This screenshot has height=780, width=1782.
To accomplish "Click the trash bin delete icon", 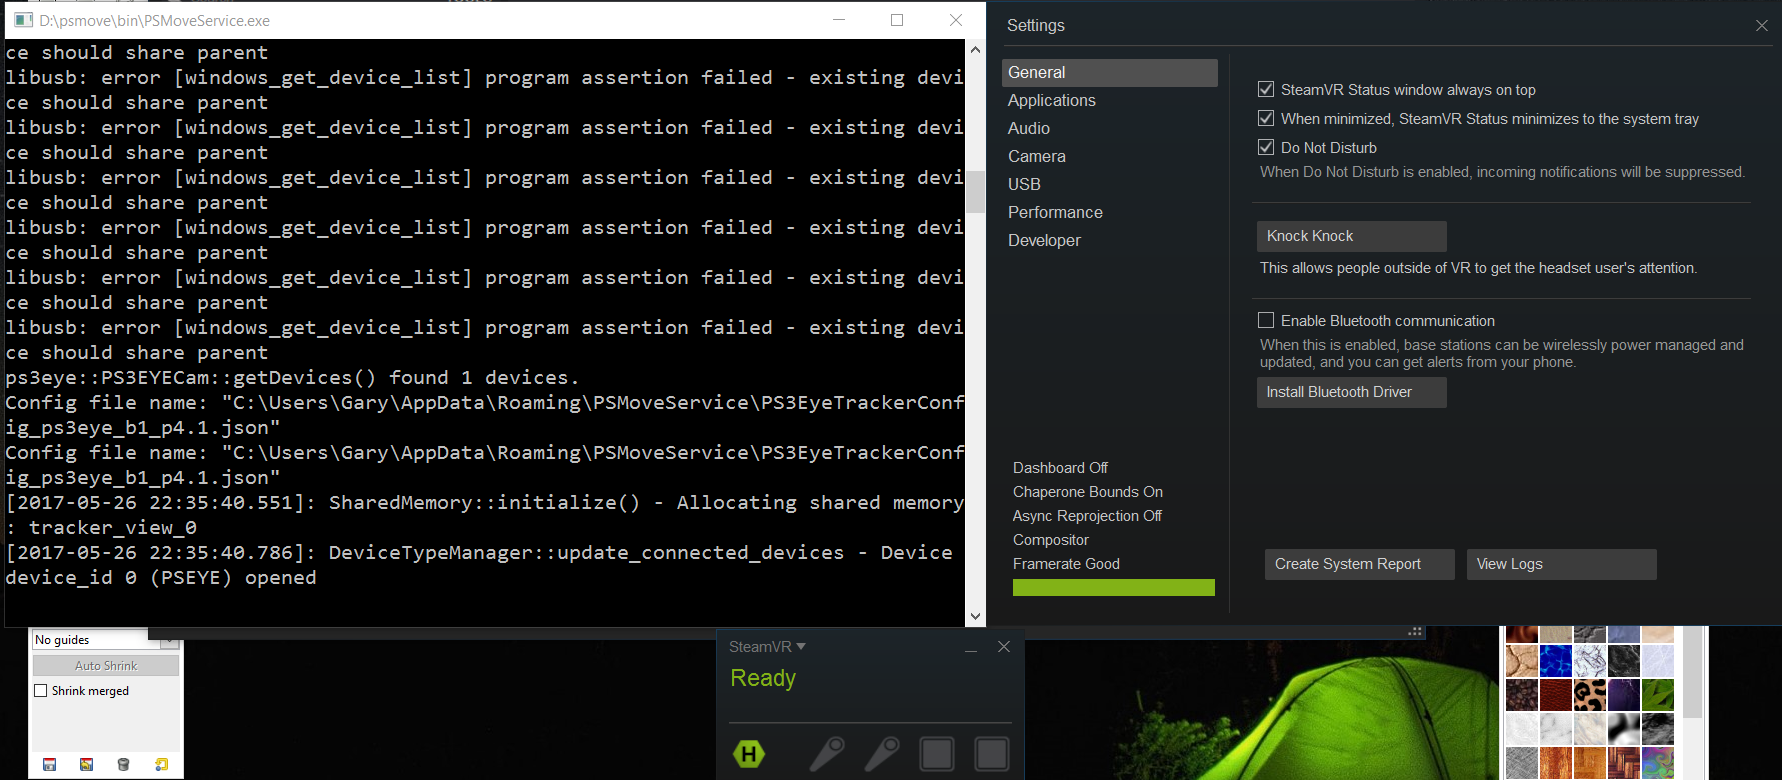I will (123, 764).
